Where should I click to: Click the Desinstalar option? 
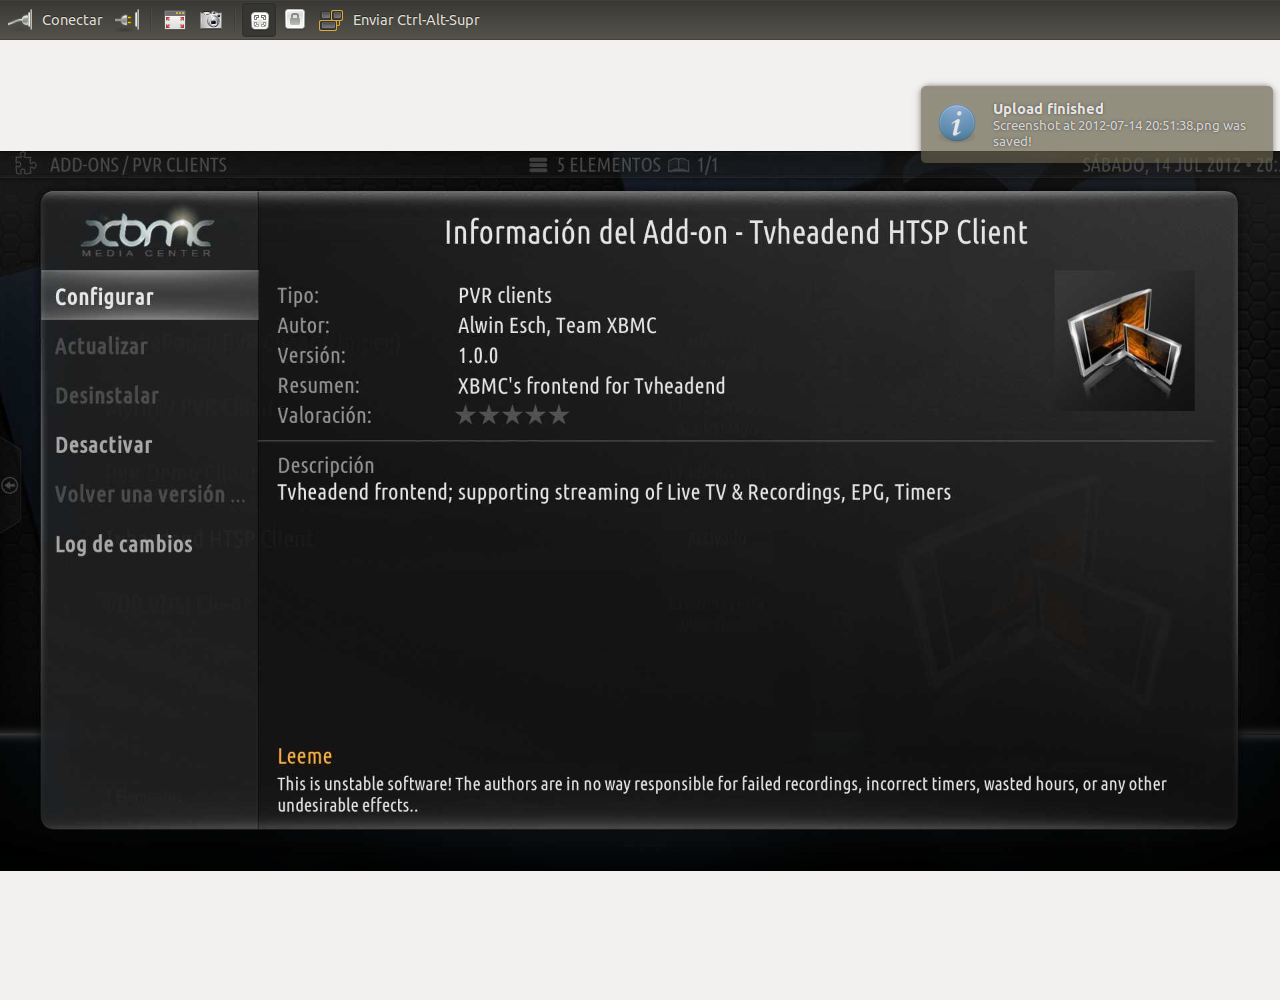pyautogui.click(x=150, y=396)
